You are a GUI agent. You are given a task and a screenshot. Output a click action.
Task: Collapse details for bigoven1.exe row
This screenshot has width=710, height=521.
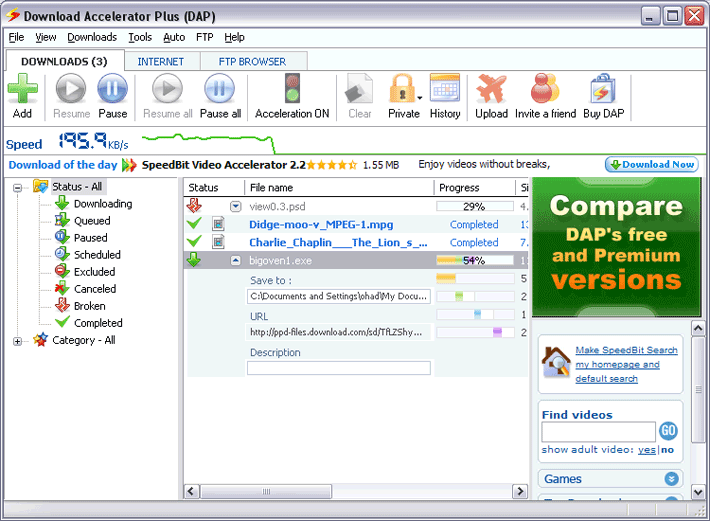235,260
